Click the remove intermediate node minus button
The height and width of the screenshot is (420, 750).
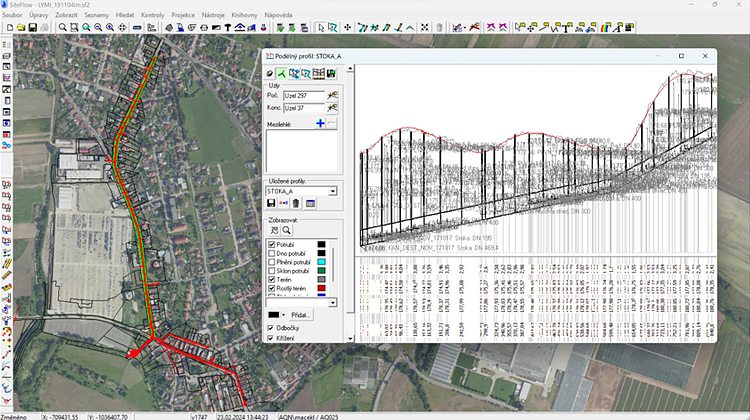[331, 123]
